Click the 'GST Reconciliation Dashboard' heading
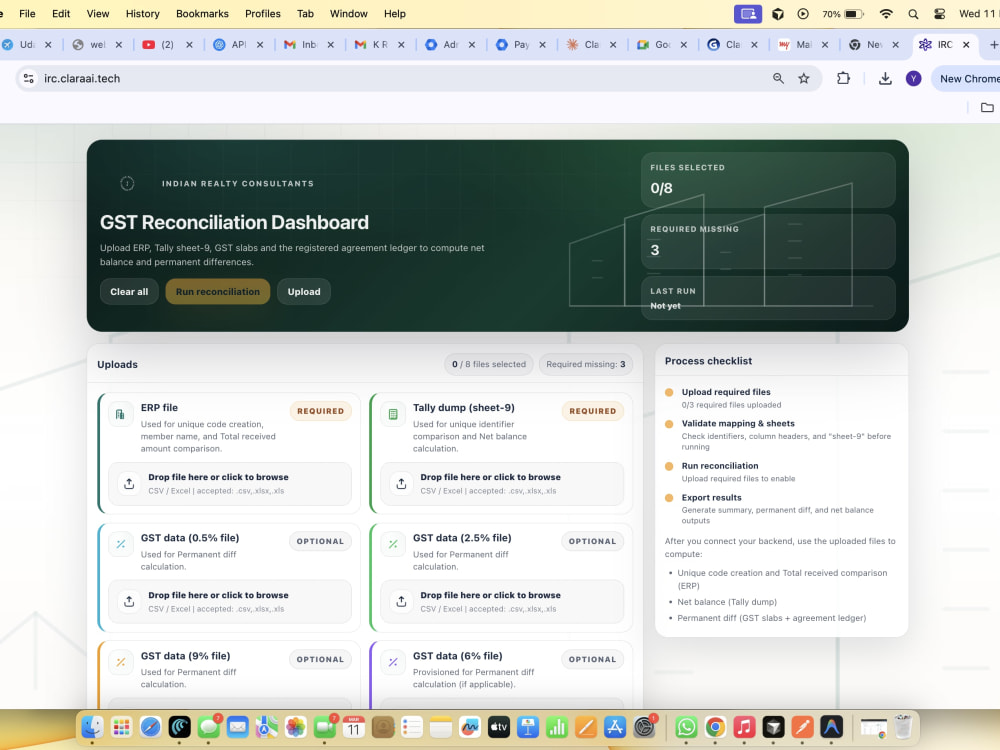Viewport: 1000px width, 750px height. (x=234, y=222)
